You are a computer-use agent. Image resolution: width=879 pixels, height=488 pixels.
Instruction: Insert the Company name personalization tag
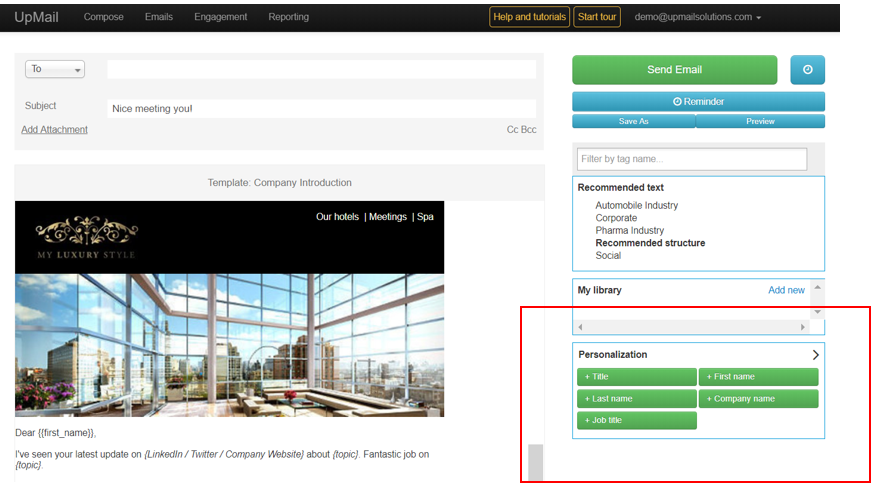point(758,398)
